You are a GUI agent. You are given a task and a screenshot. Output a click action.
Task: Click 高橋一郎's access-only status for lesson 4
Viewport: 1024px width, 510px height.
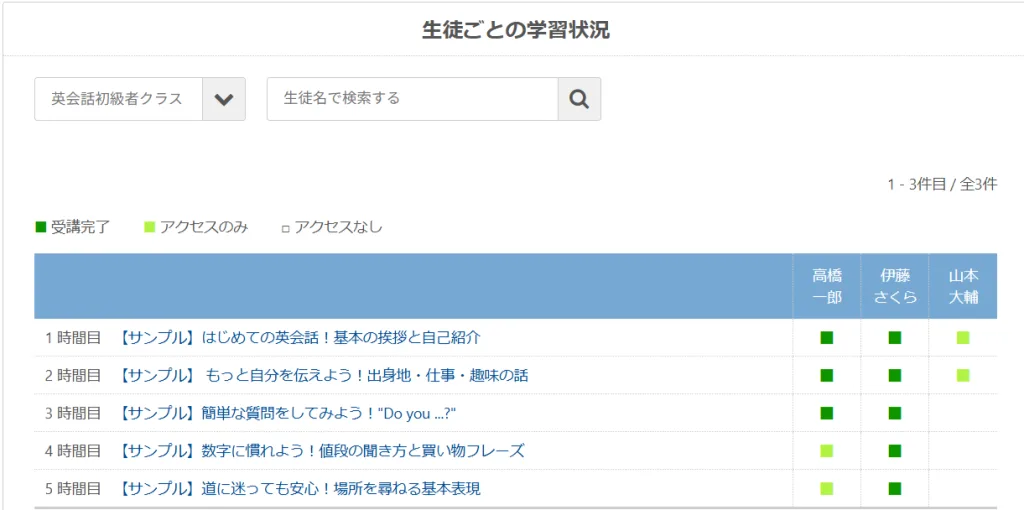[x=827, y=451]
